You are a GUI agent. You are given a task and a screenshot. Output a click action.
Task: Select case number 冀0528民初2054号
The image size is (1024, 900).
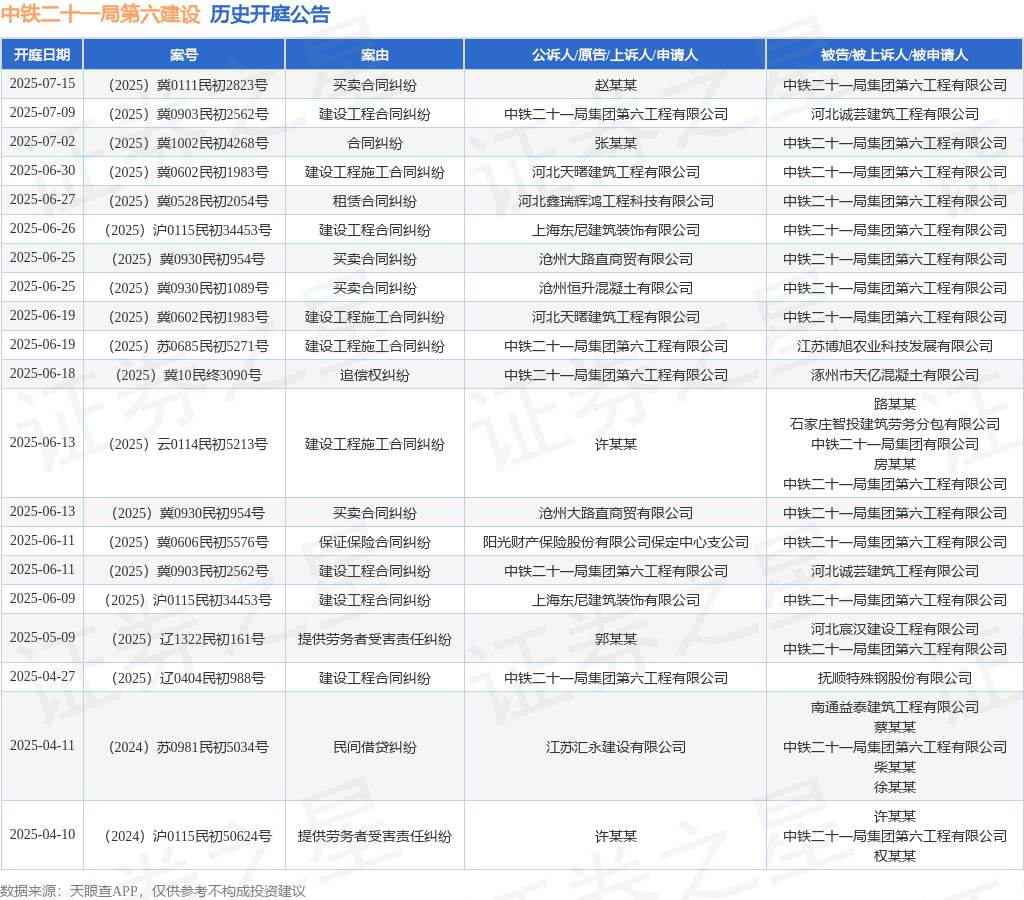212,201
